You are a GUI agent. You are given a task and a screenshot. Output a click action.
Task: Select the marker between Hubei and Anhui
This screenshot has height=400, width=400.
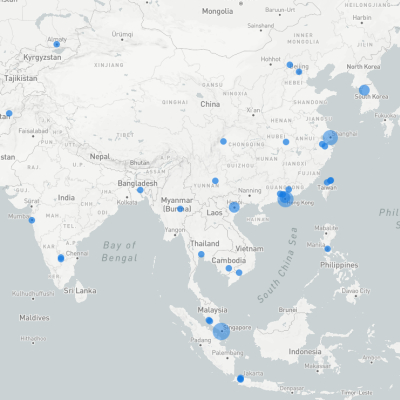coord(286,142)
